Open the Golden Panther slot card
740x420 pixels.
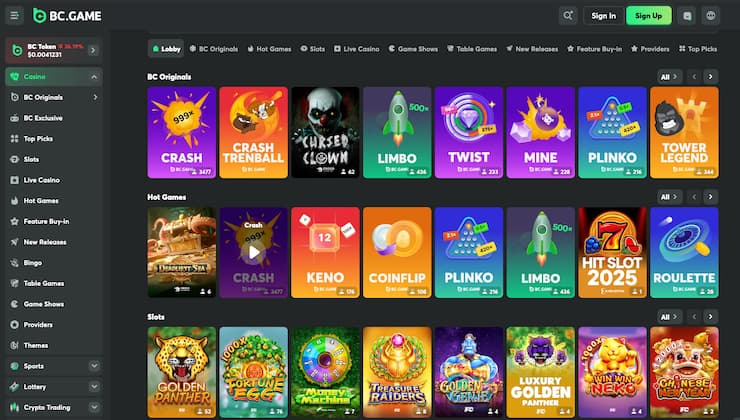pos(182,372)
